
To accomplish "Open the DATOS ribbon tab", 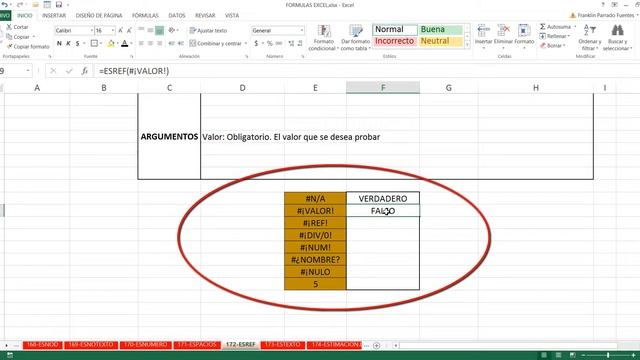I will [177, 16].
